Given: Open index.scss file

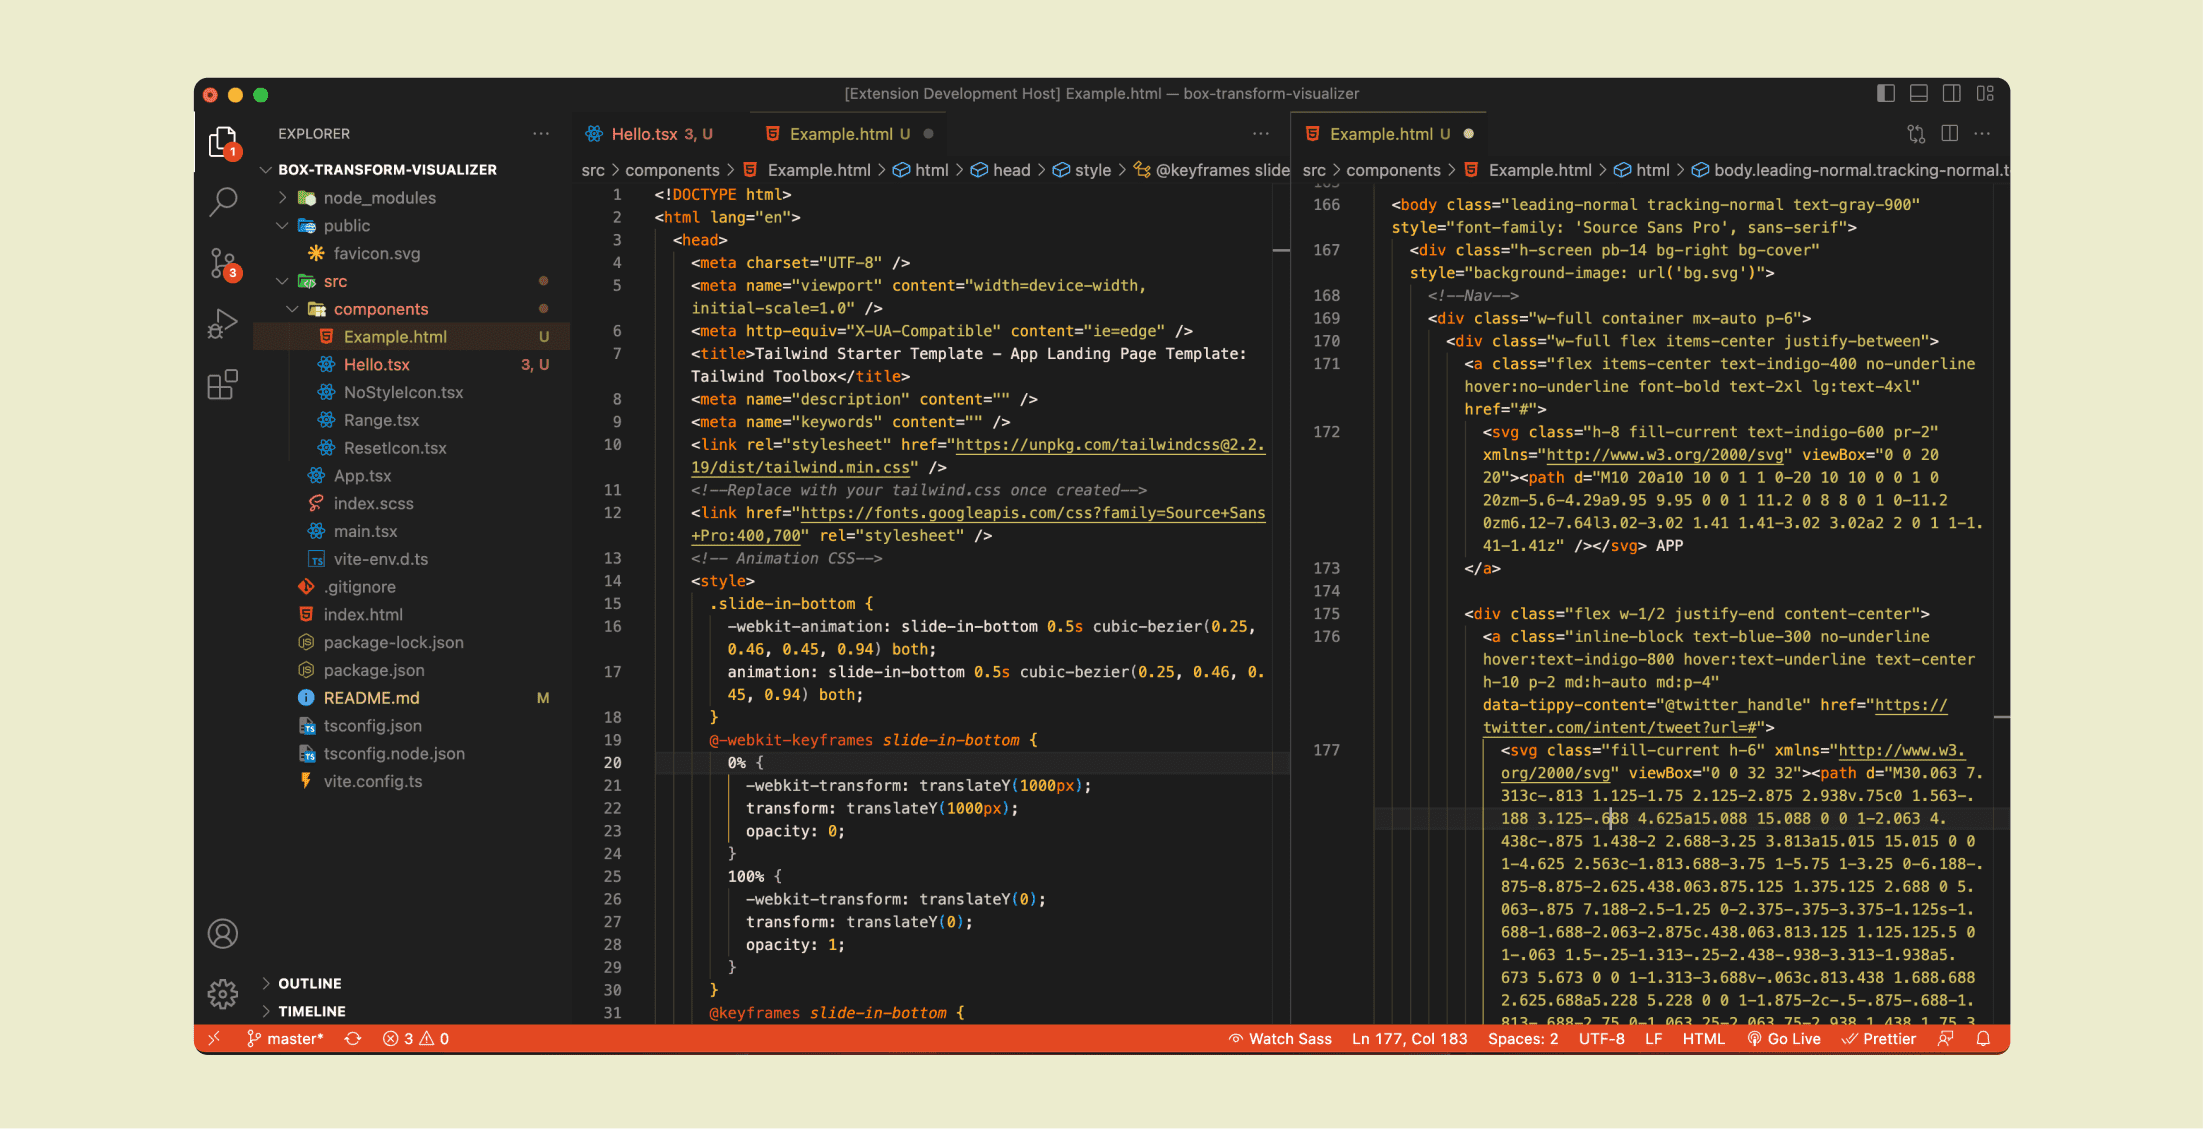Looking at the screenshot, I should (x=373, y=504).
